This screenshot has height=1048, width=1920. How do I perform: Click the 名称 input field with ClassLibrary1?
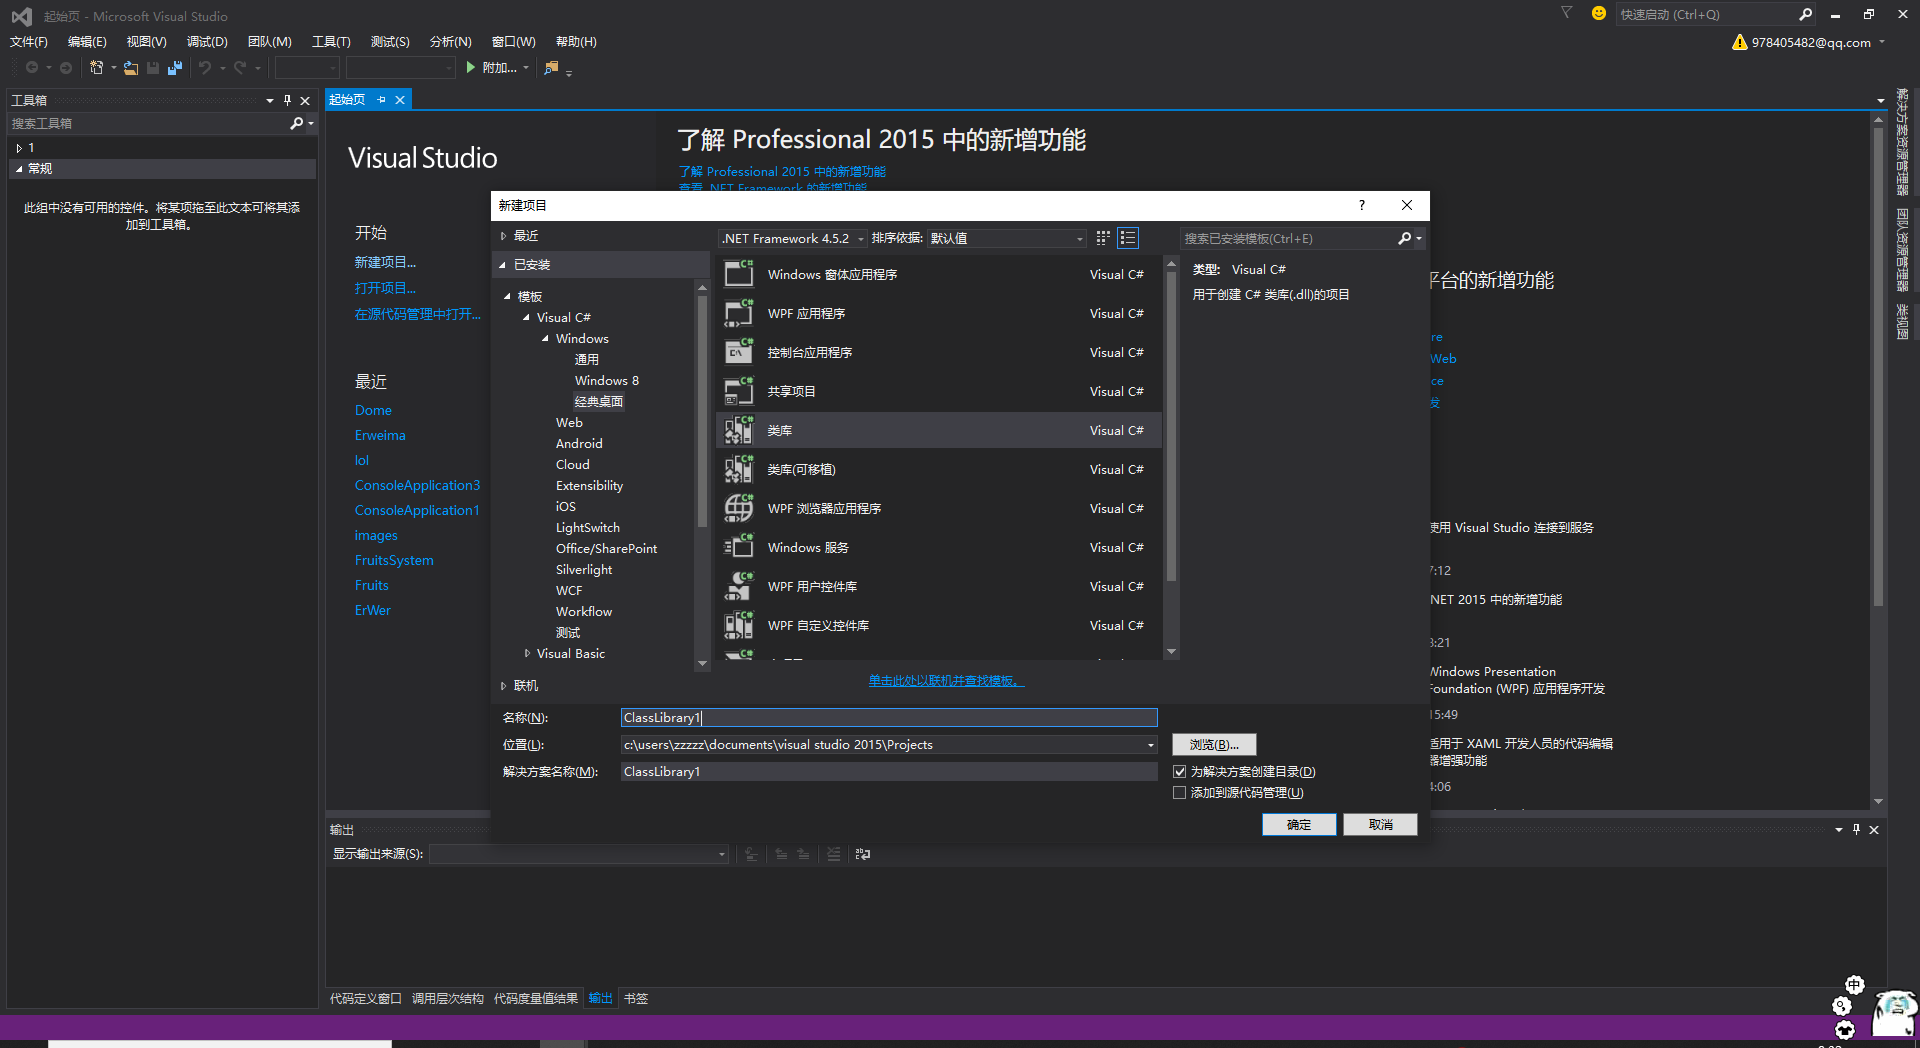tap(889, 717)
